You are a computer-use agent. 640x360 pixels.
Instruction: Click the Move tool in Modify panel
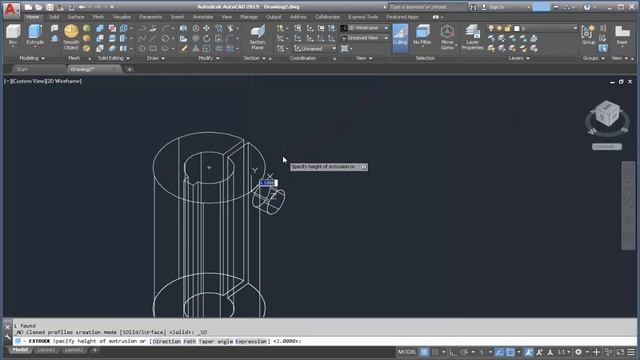pos(207,28)
